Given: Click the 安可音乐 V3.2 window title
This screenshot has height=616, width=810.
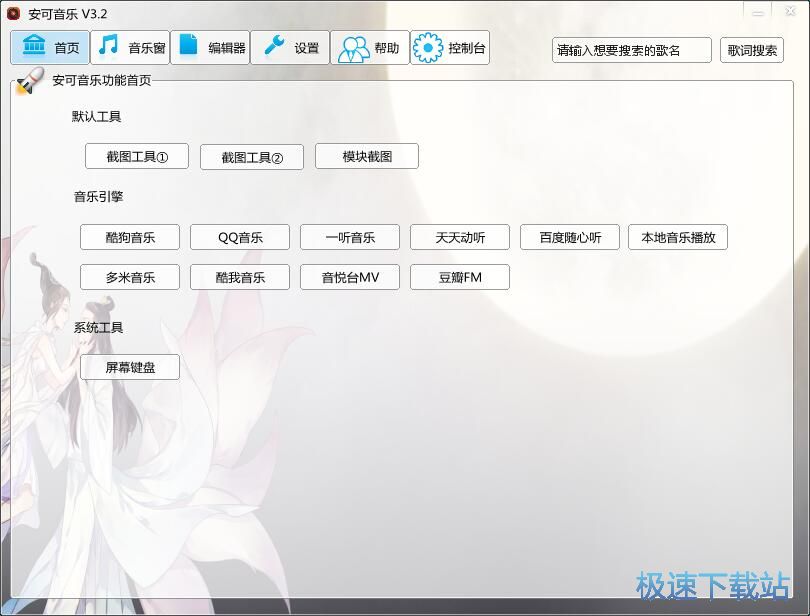Looking at the screenshot, I should point(68,14).
